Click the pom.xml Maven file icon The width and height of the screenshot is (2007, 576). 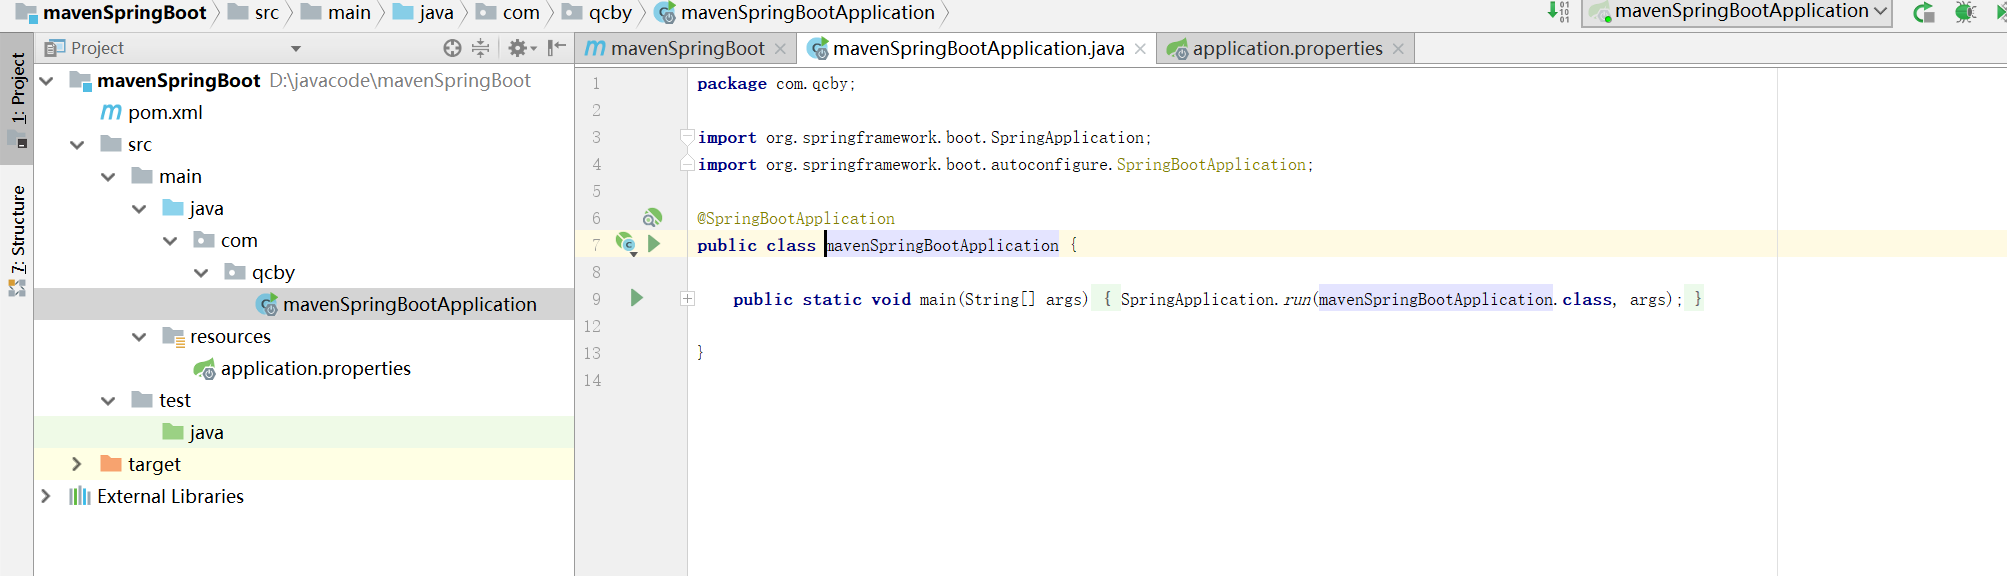click(111, 112)
